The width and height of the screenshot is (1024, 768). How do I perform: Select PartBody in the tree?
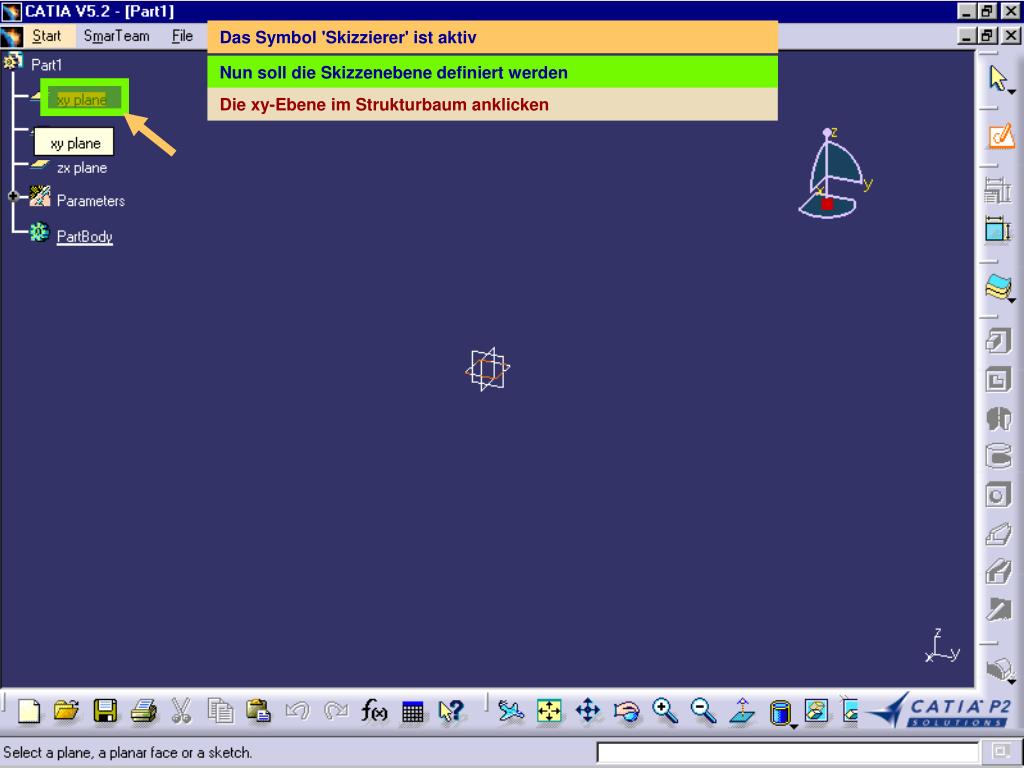pos(85,236)
